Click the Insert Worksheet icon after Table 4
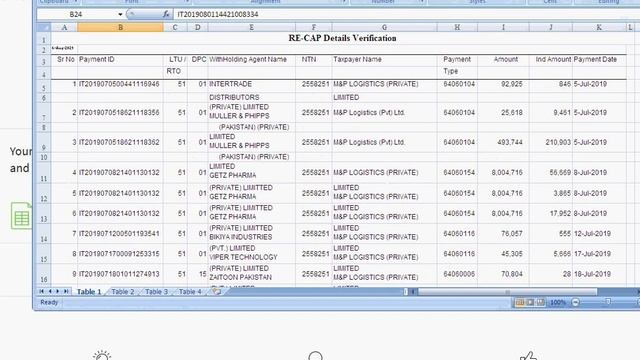The image size is (640, 360). pyautogui.click(x=216, y=291)
